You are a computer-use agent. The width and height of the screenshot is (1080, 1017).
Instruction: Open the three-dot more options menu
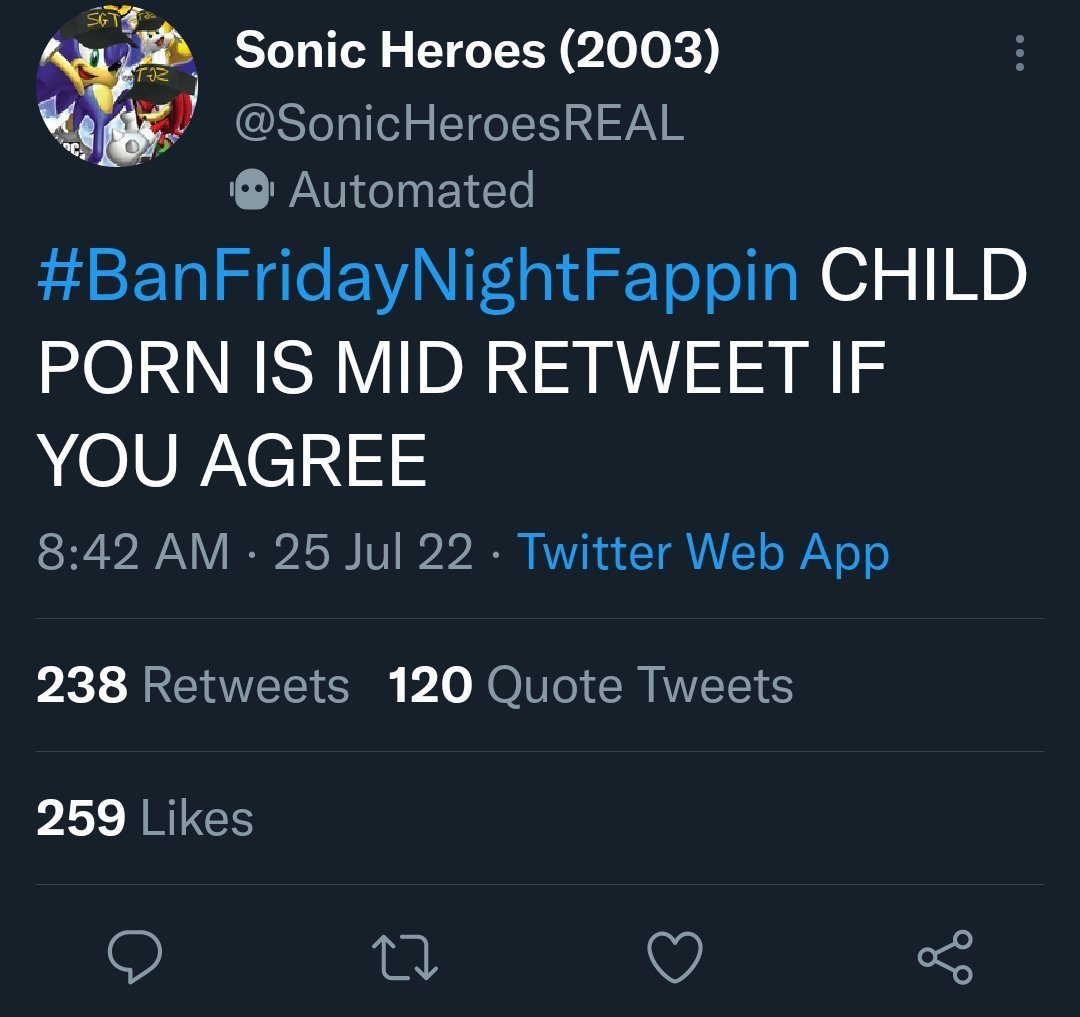pos(1020,53)
